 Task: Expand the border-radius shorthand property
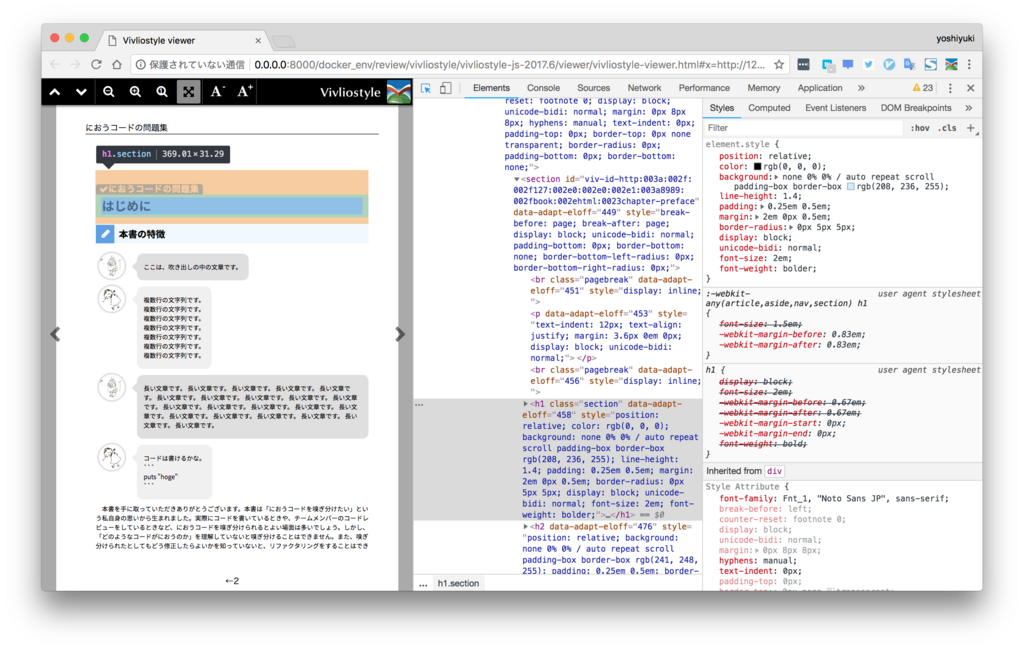coord(791,227)
